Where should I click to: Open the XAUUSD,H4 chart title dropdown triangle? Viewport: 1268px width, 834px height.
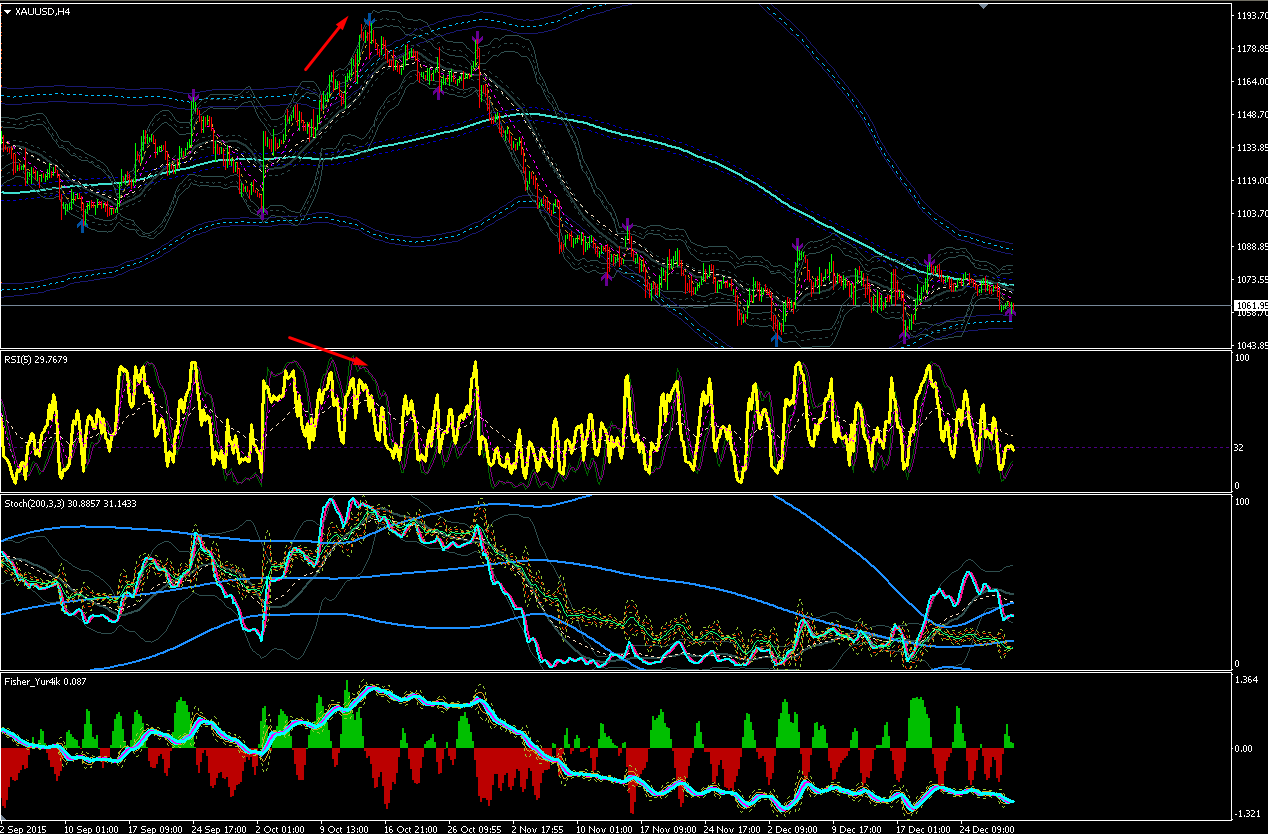point(7,11)
